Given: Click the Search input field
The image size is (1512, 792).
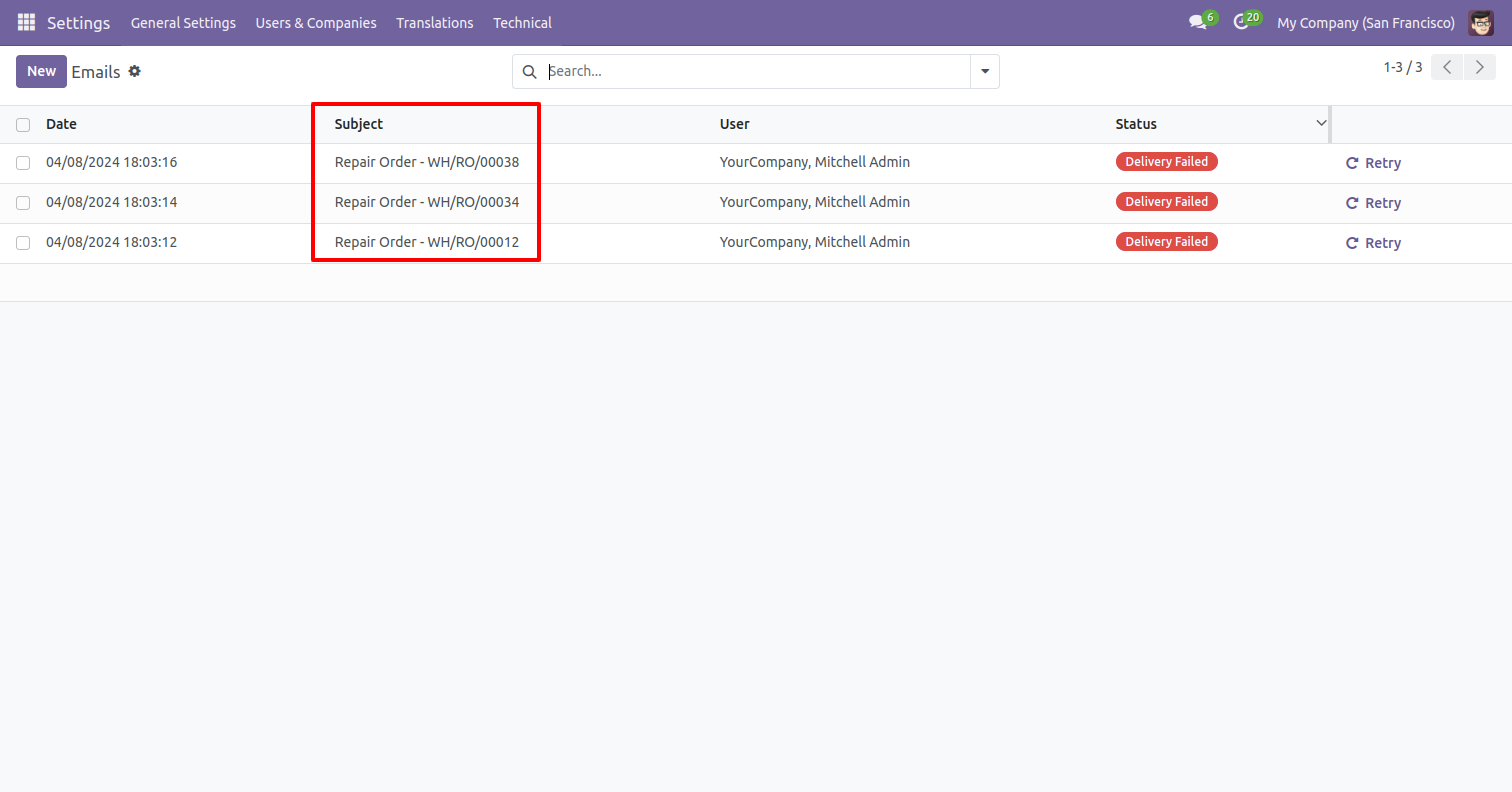Looking at the screenshot, I should pos(755,72).
